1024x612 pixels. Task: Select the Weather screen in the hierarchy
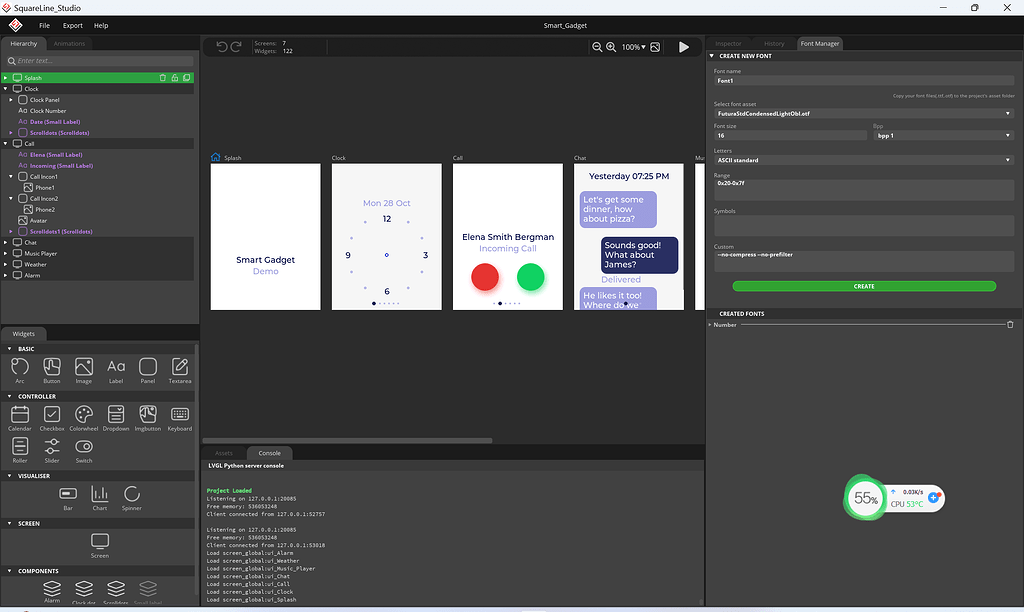(35, 265)
